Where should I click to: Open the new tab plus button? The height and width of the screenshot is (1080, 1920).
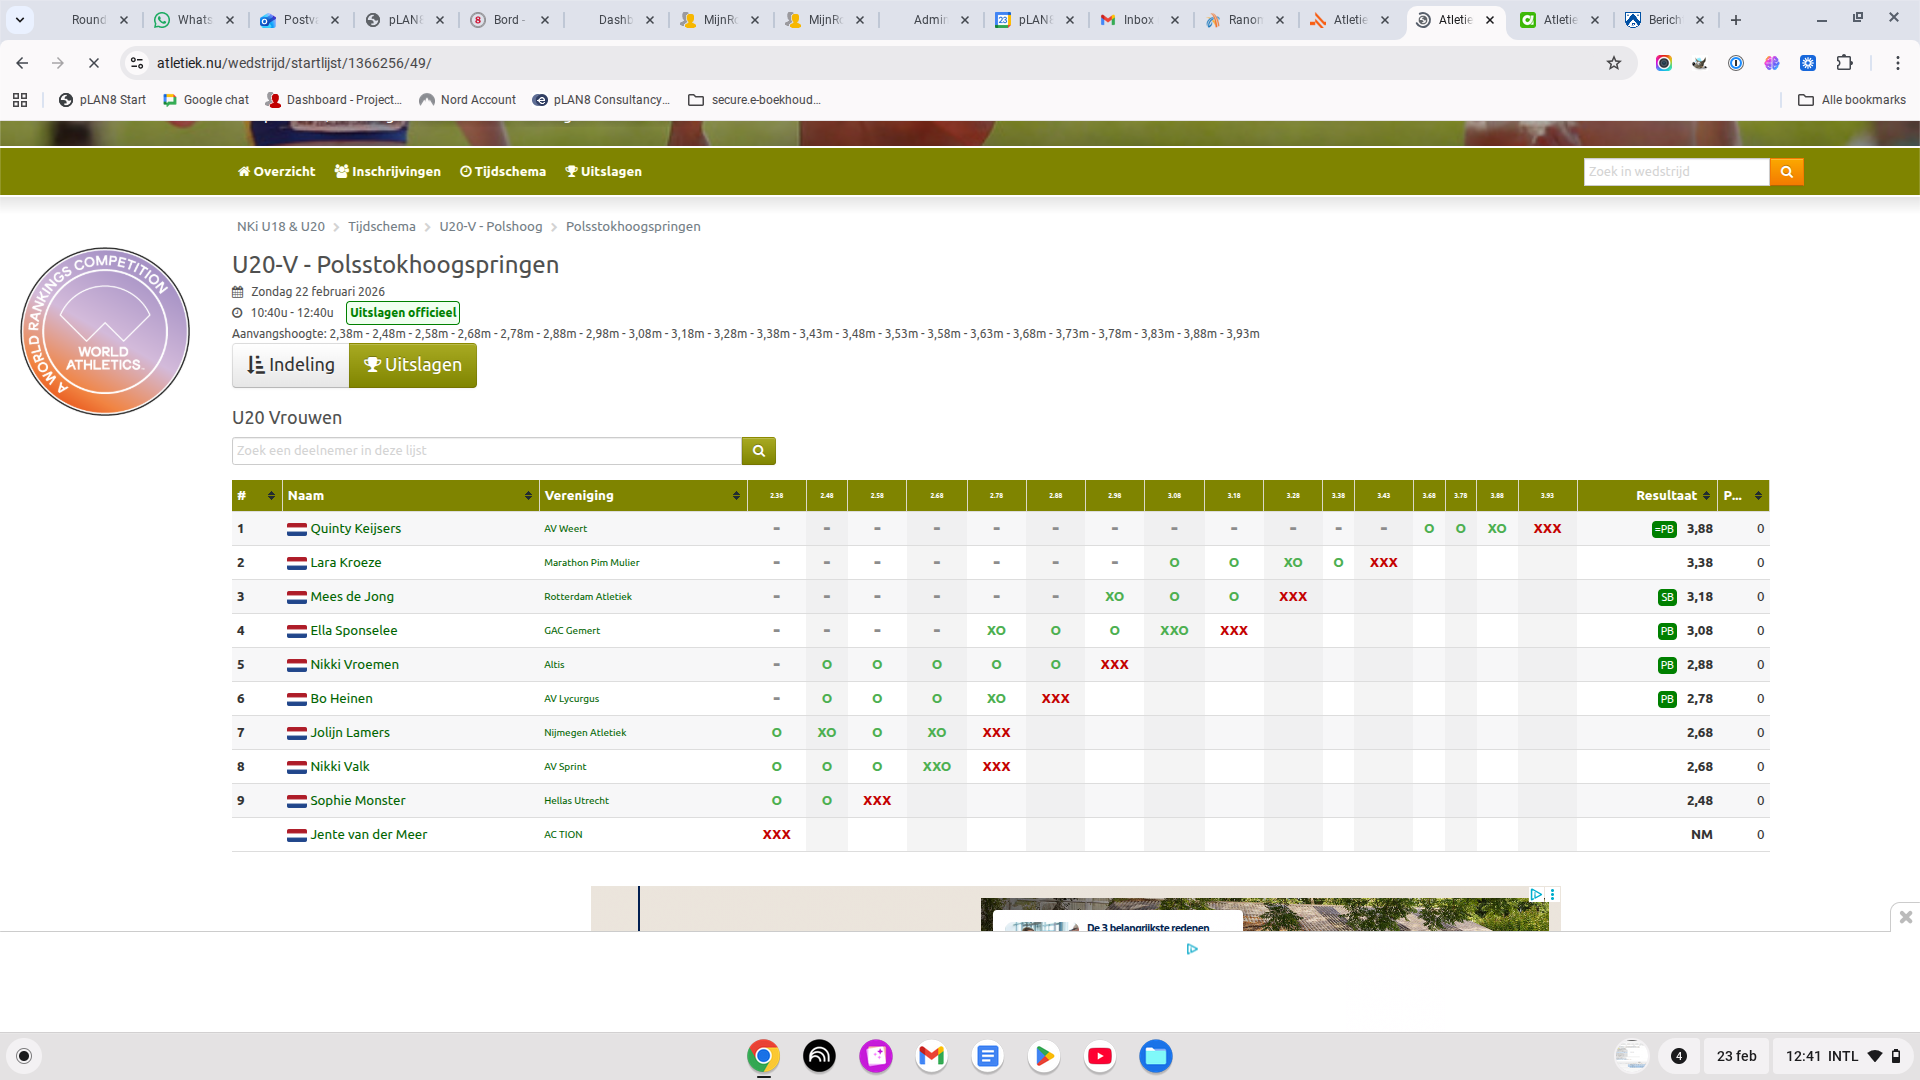[x=1736, y=20]
